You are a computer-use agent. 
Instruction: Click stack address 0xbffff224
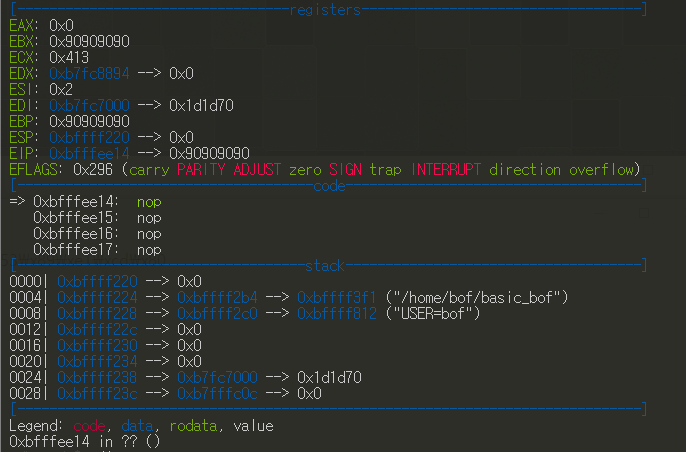coord(97,297)
